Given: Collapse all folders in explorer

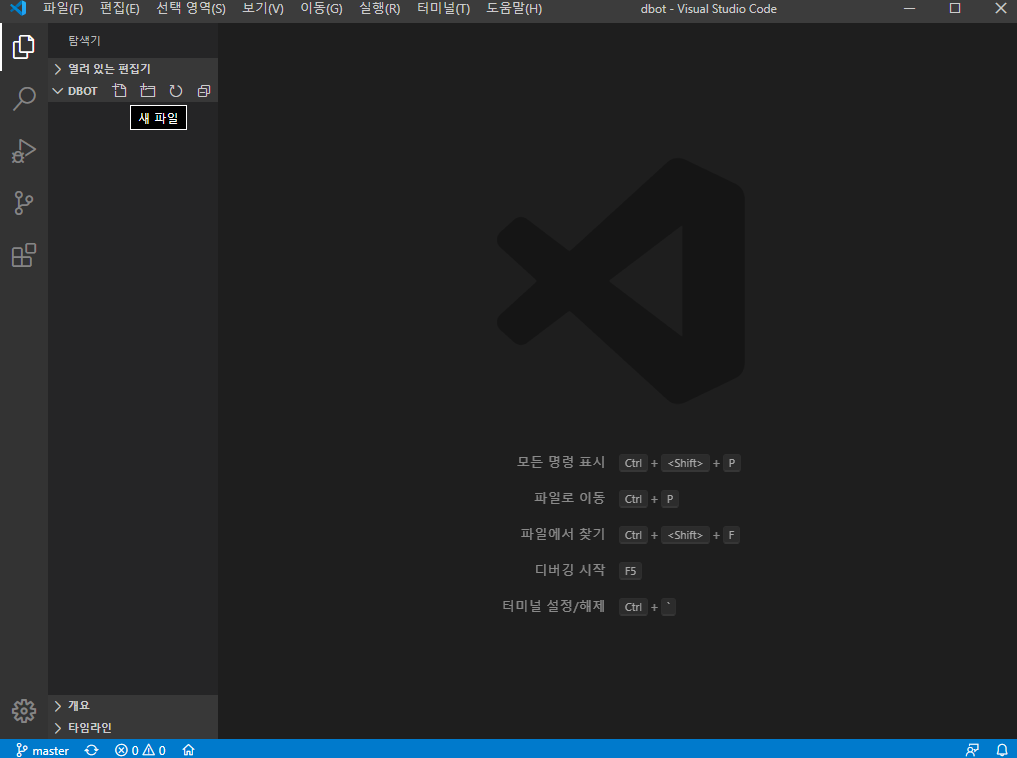Looking at the screenshot, I should click(x=204, y=91).
